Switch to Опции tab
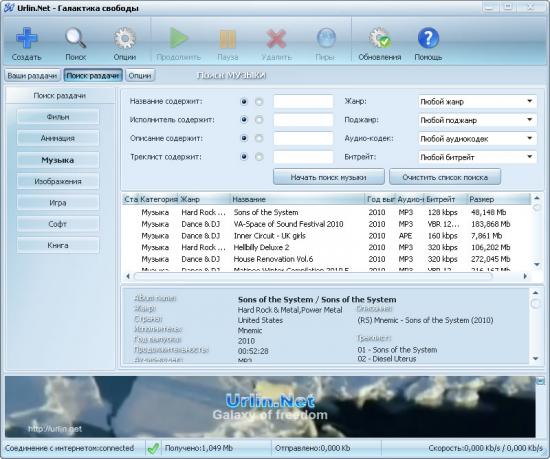The height and width of the screenshot is (459, 550). click(140, 75)
